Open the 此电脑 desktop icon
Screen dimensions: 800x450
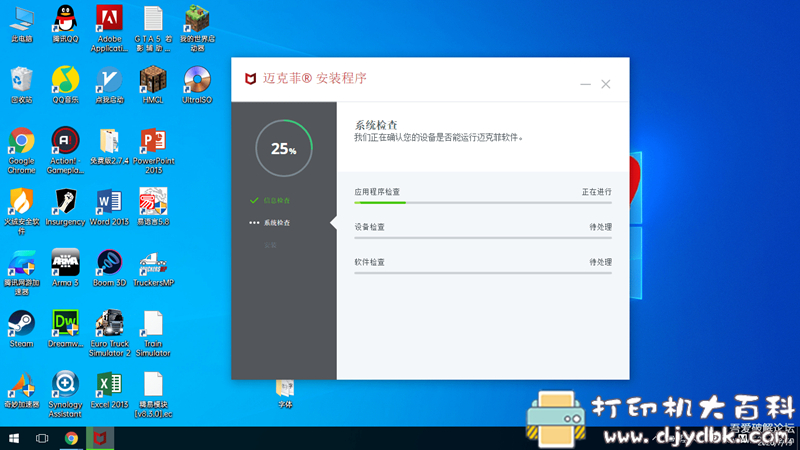pos(21,24)
